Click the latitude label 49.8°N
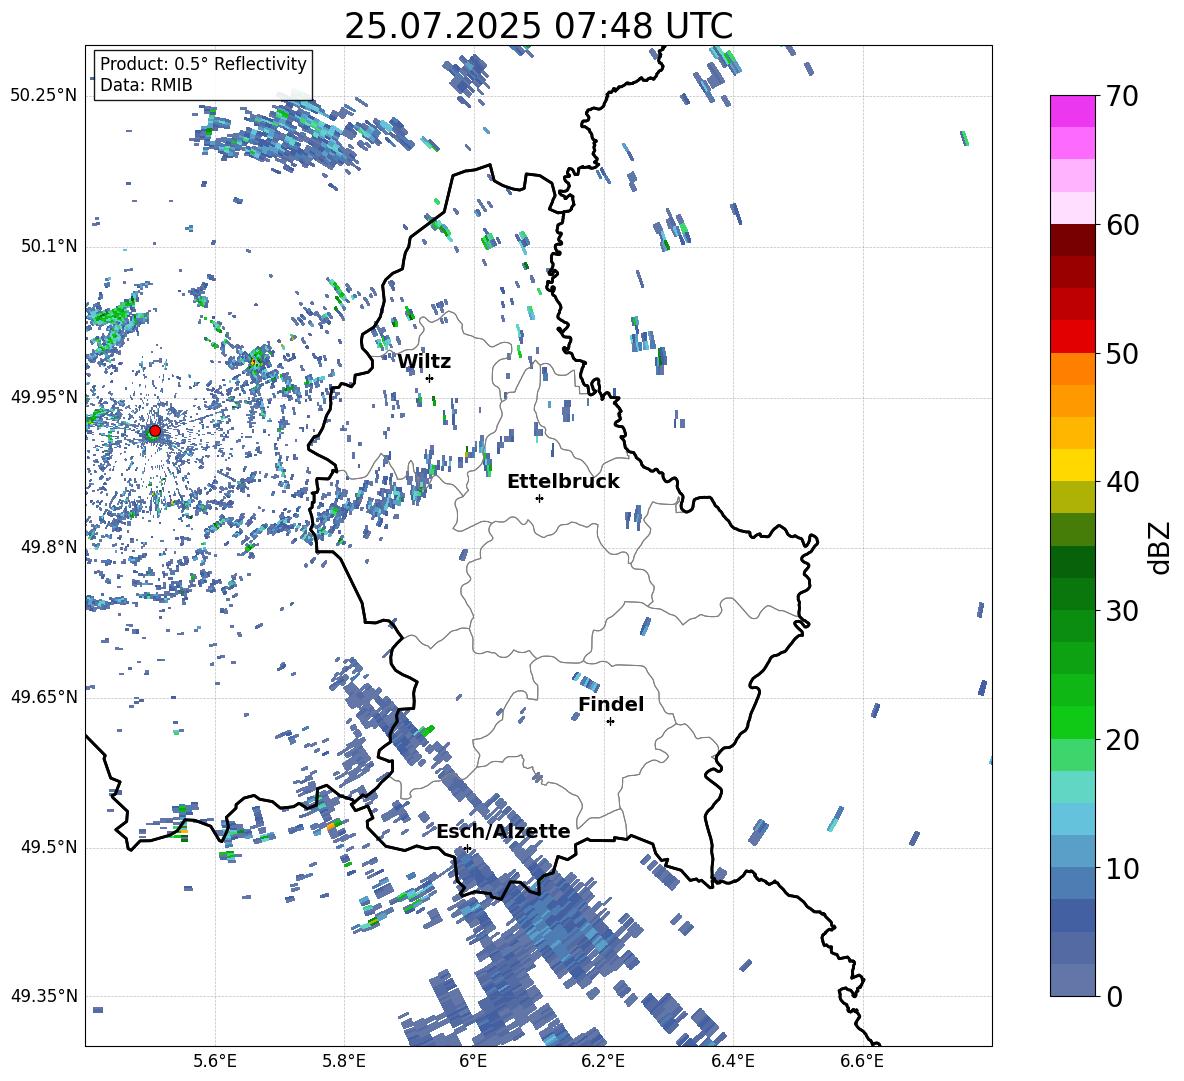 48,547
